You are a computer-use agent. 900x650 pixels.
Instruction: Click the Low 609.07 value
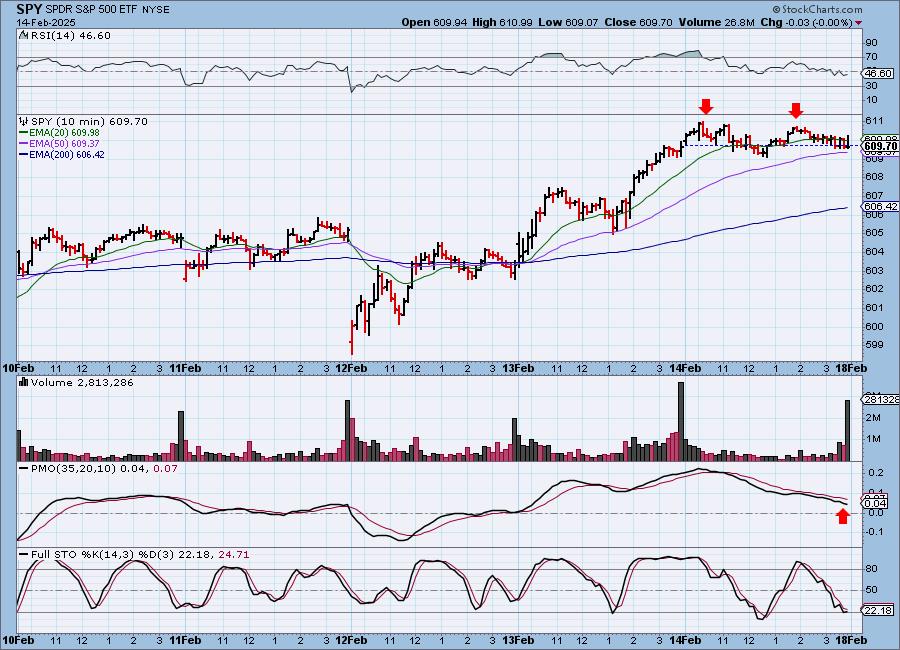(568, 22)
